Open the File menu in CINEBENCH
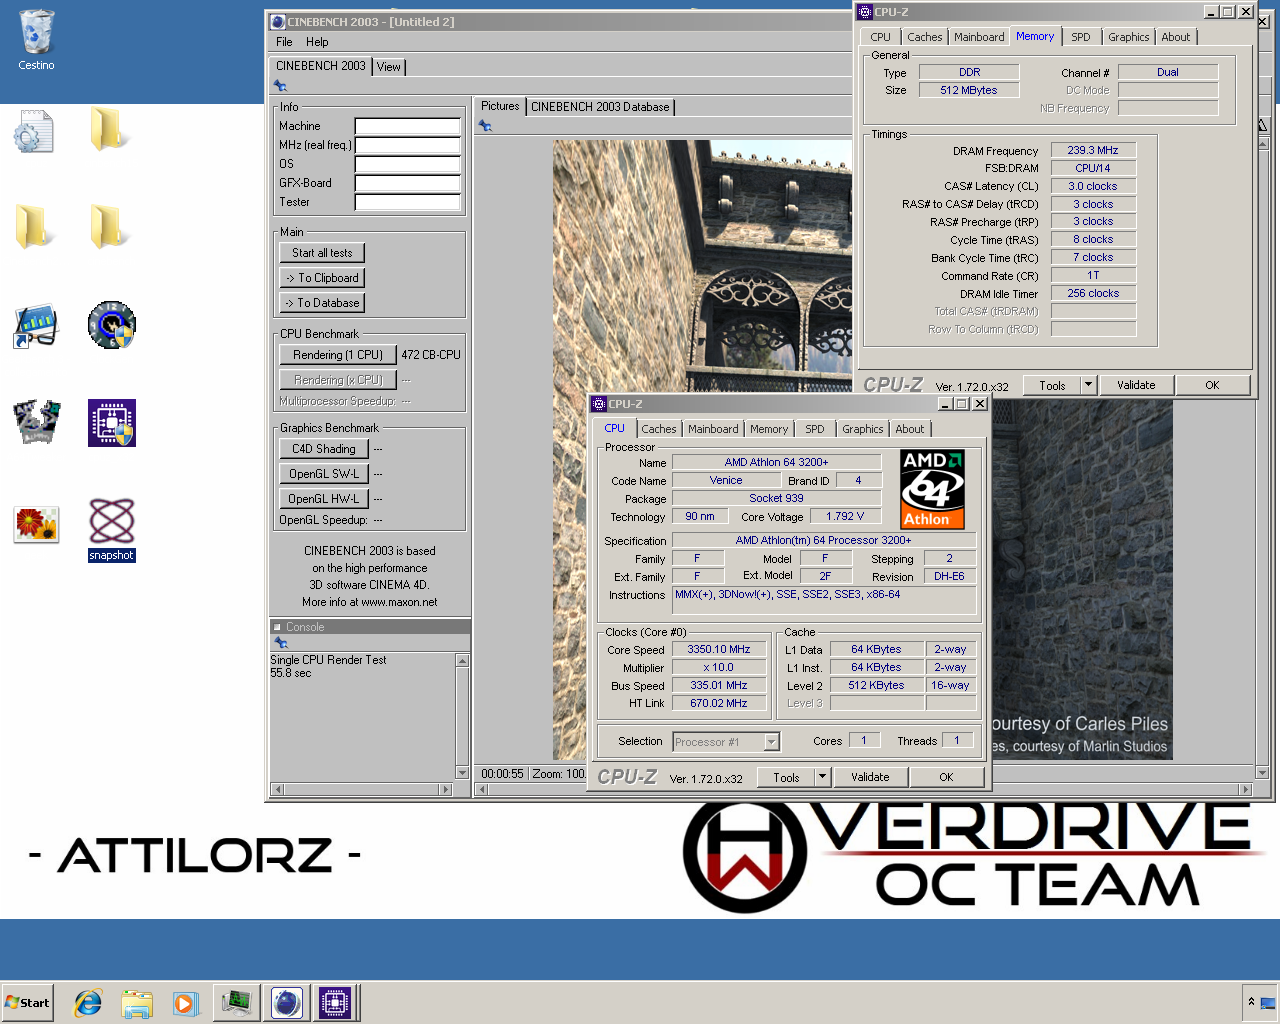1280x1024 pixels. pyautogui.click(x=284, y=42)
